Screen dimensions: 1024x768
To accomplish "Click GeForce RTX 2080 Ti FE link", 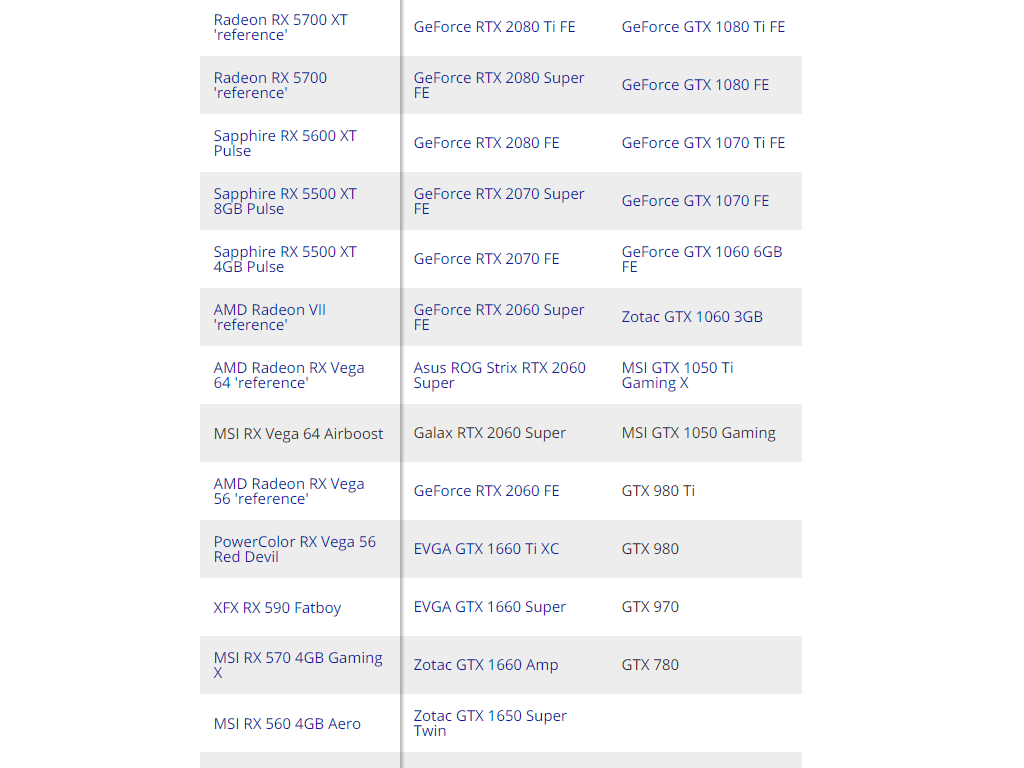I will (494, 27).
